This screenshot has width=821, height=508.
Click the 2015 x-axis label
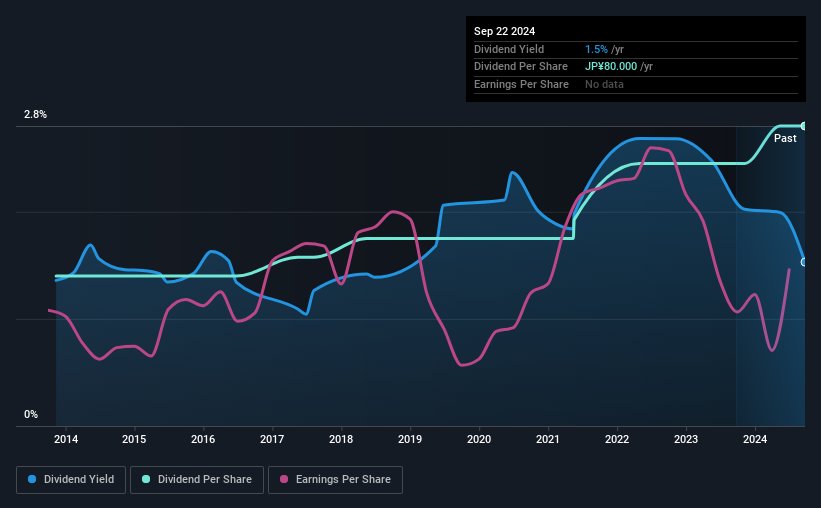[134, 439]
